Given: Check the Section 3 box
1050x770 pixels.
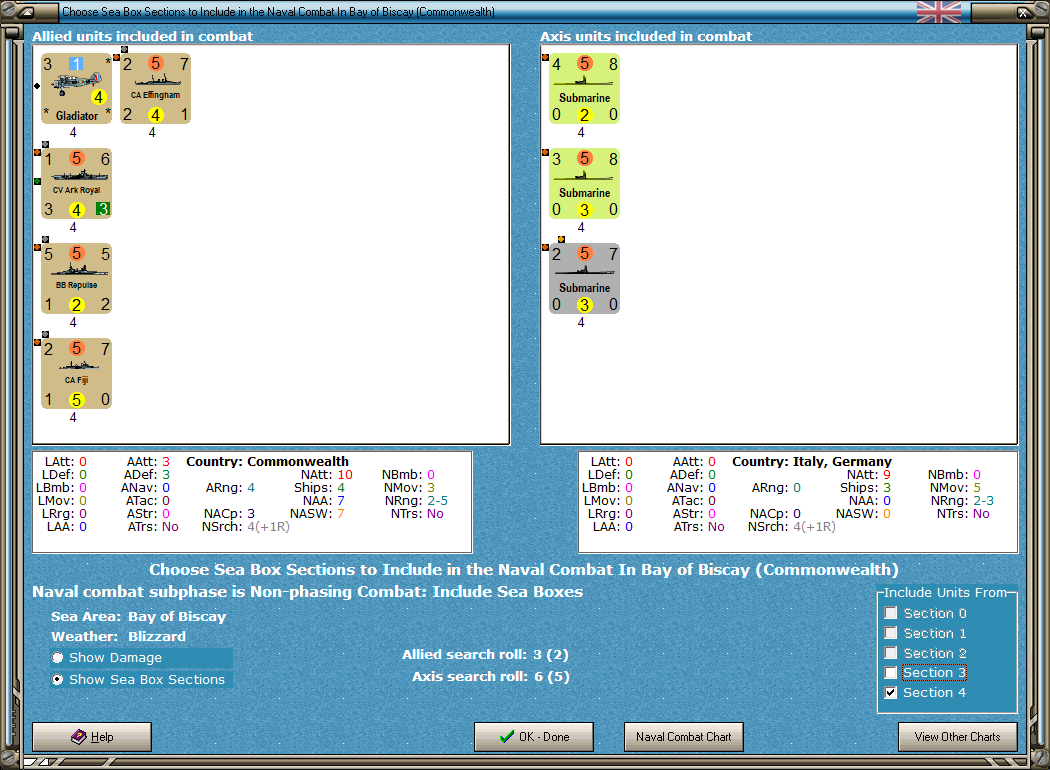Looking at the screenshot, I should [891, 672].
